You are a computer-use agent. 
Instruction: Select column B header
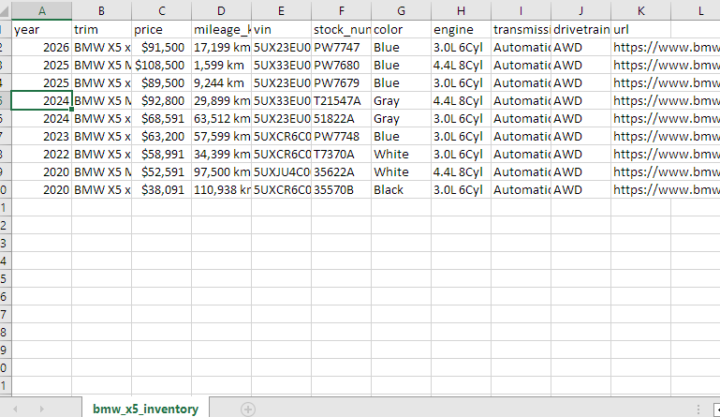tap(101, 11)
